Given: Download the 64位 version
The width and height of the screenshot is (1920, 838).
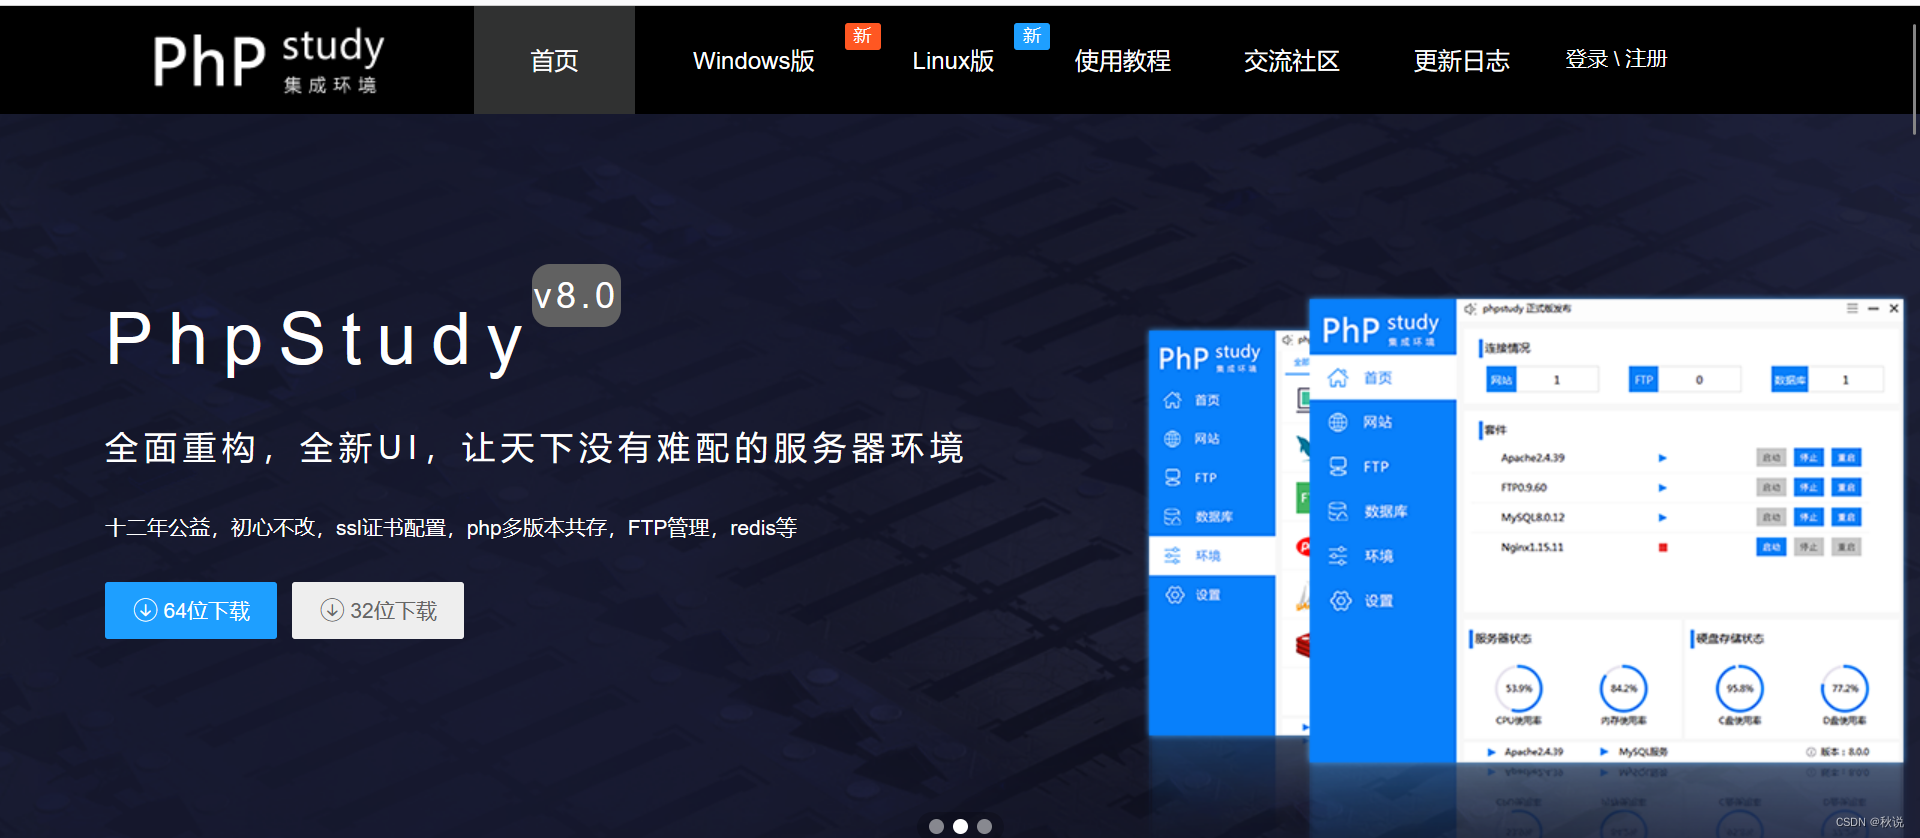Looking at the screenshot, I should [x=191, y=610].
